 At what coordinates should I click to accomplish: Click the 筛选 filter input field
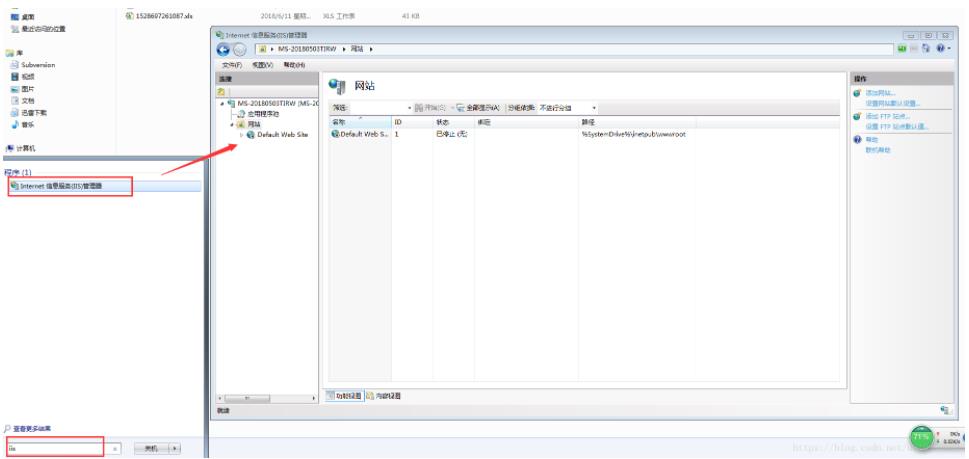(x=378, y=108)
